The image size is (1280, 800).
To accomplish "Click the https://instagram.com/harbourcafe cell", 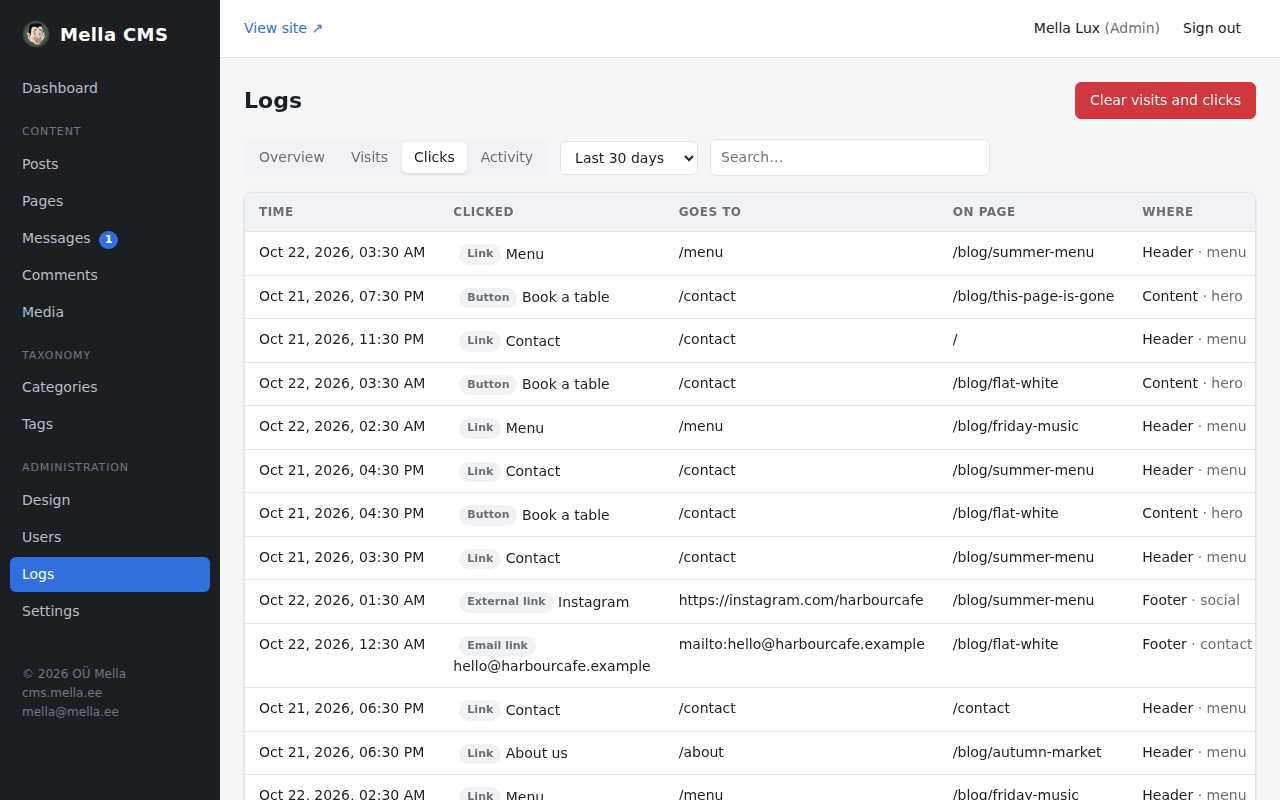I will [801, 600].
